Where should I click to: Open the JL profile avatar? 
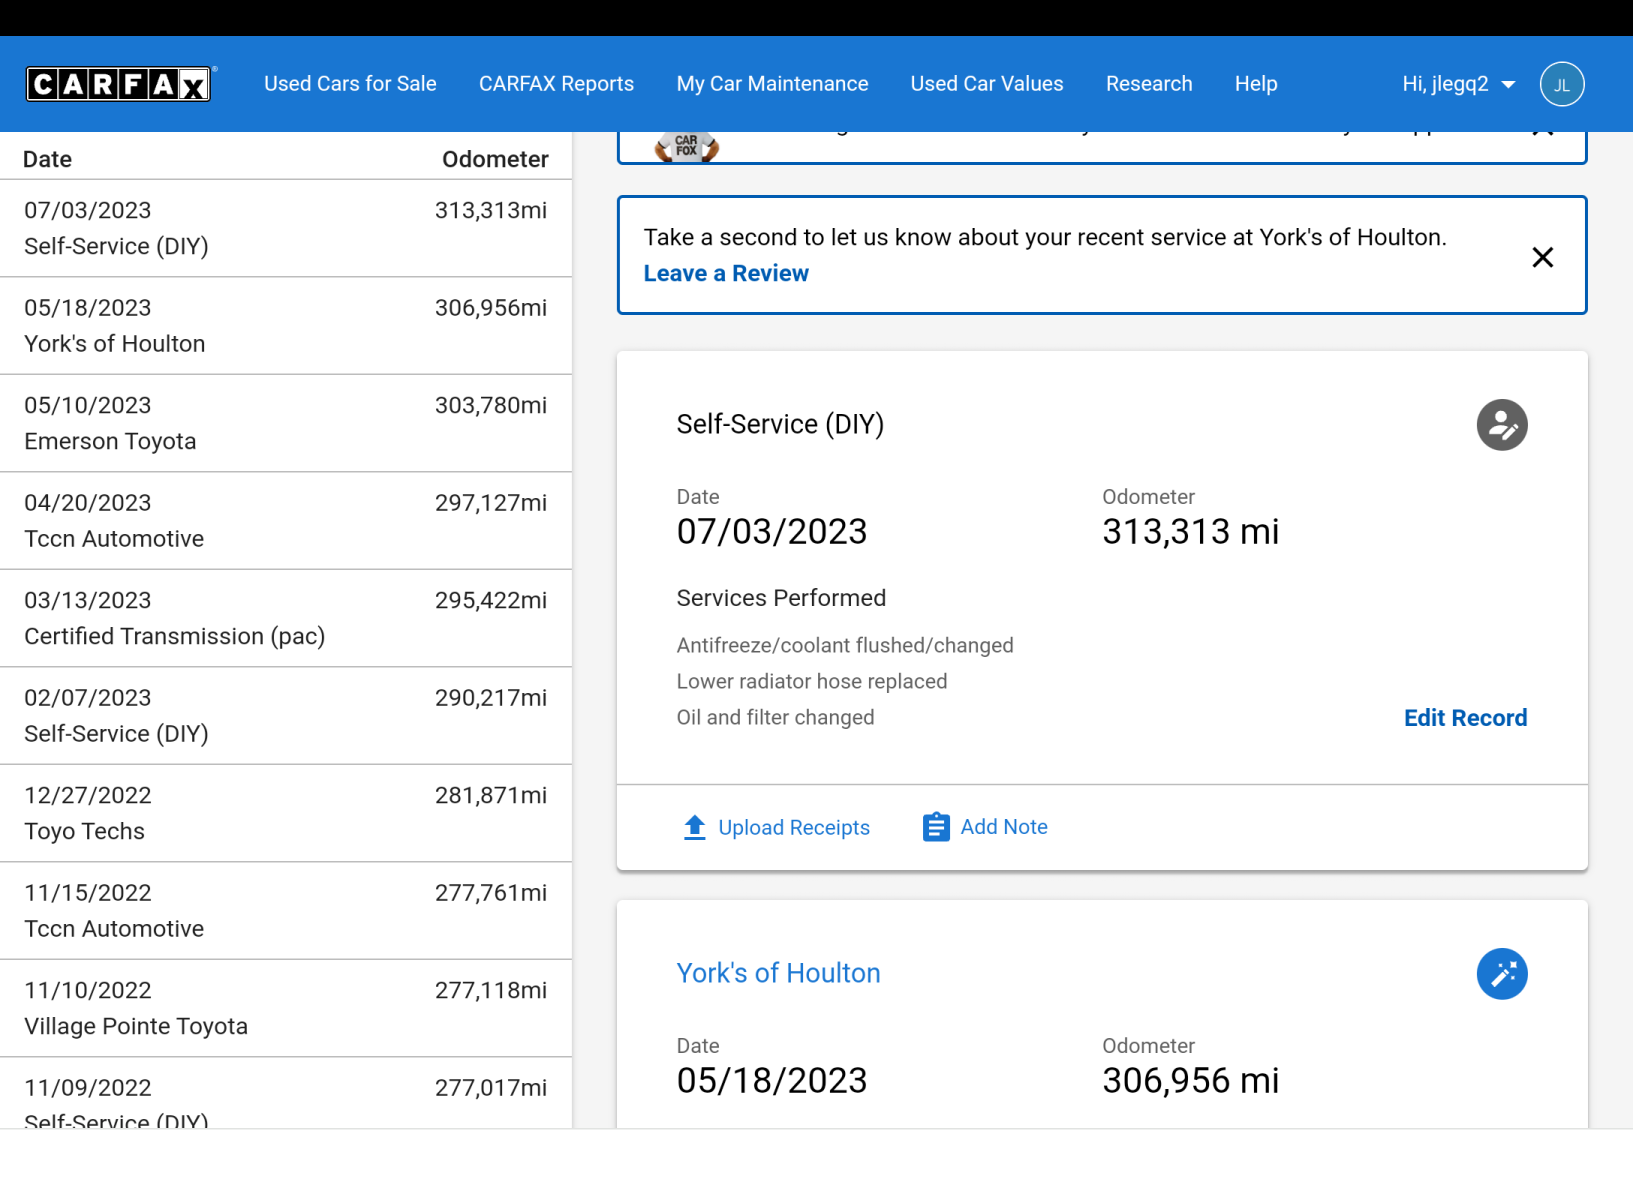point(1562,84)
